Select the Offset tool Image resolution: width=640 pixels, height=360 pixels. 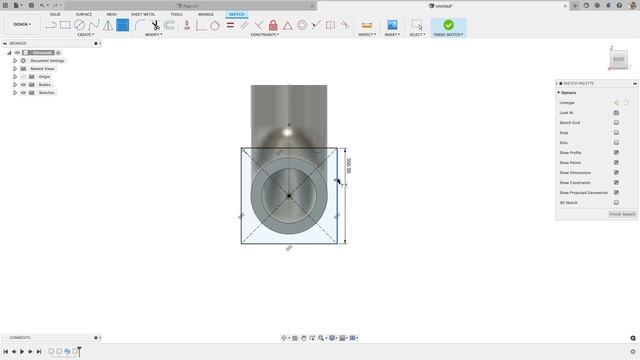pyautogui.click(x=169, y=25)
